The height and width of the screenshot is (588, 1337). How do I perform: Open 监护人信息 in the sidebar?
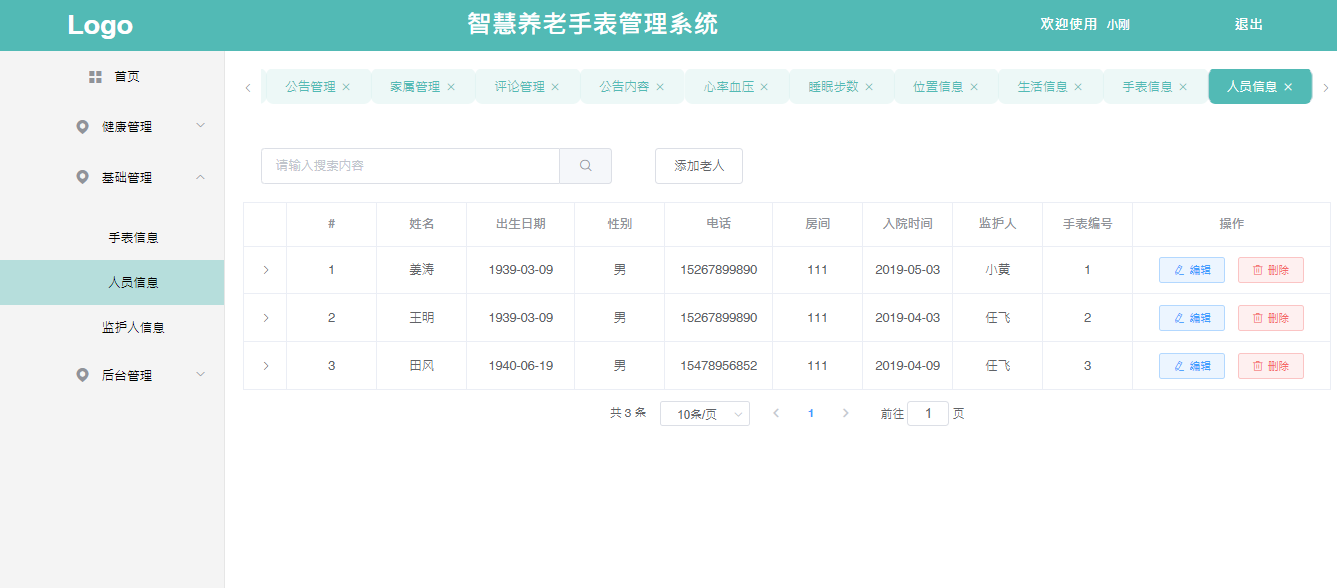pyautogui.click(x=133, y=327)
